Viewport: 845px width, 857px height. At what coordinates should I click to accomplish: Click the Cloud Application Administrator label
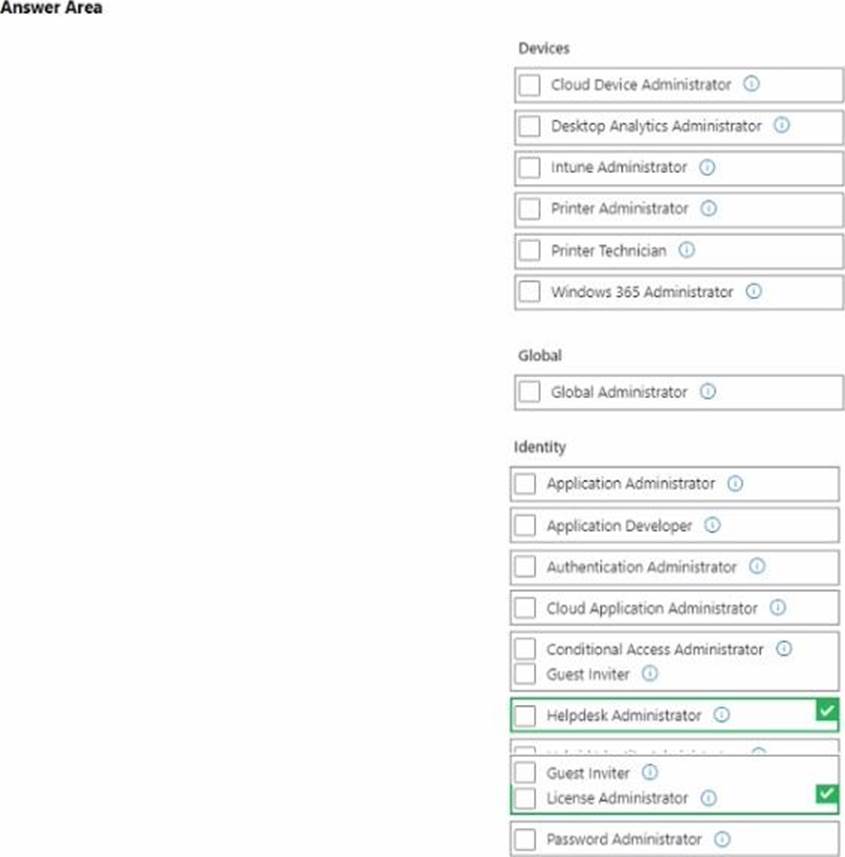652,608
